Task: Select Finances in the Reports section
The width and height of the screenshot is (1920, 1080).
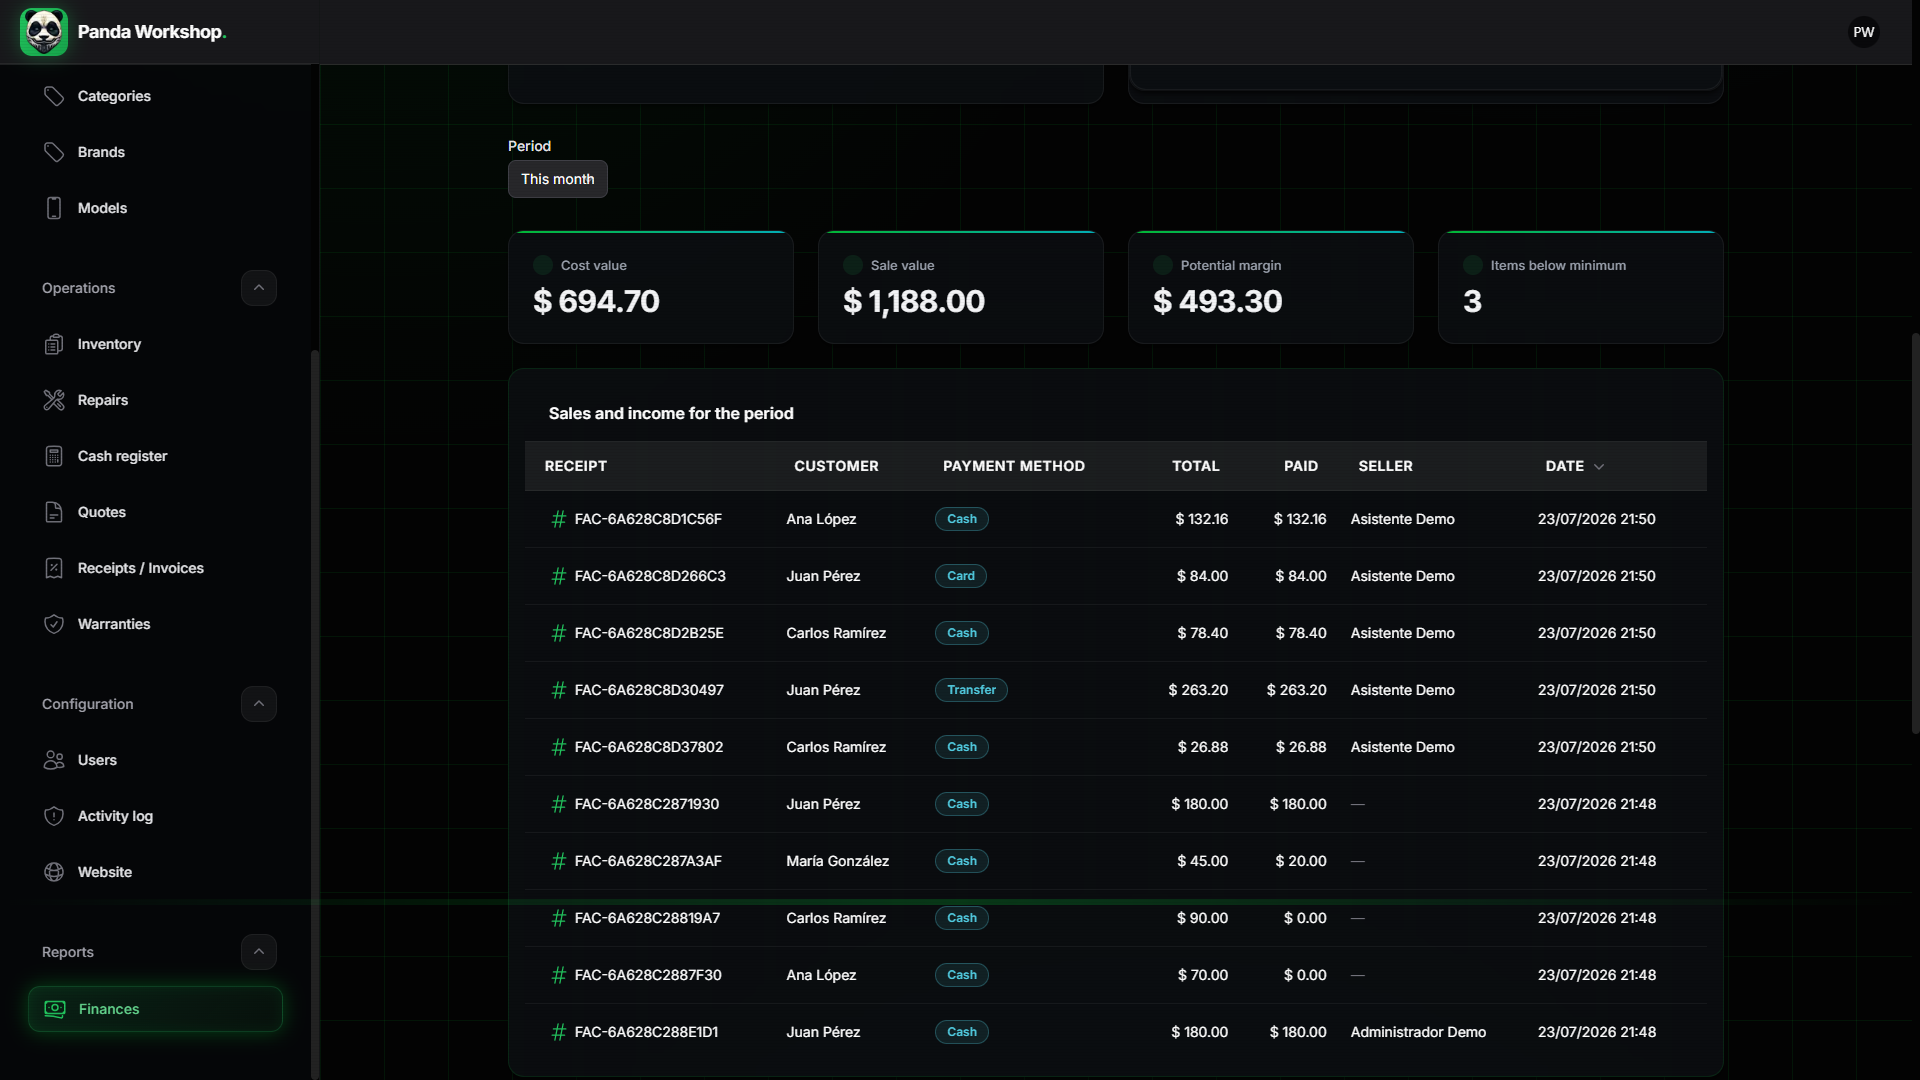Action: [155, 1009]
